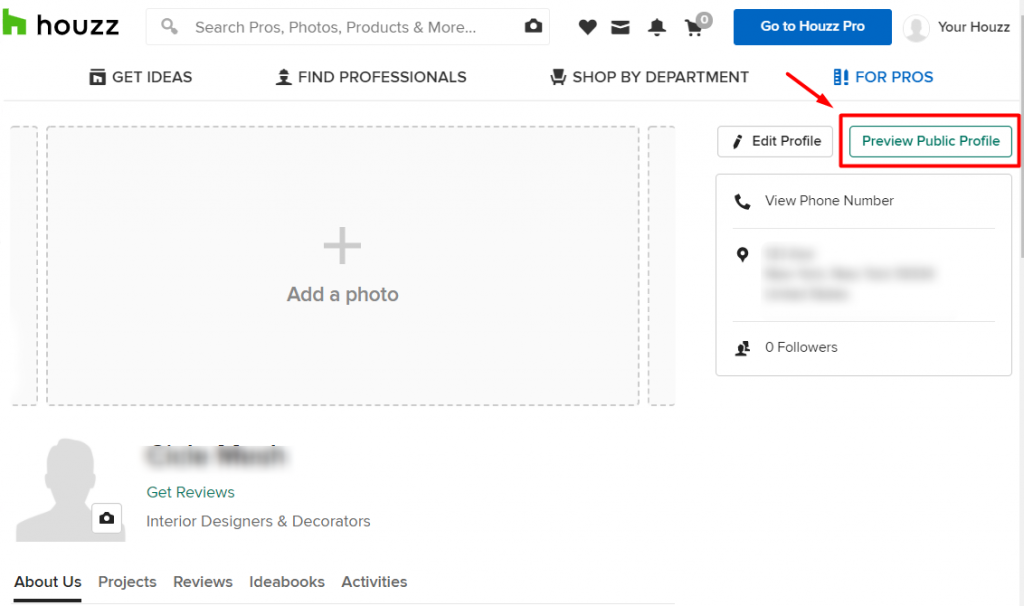The width and height of the screenshot is (1024, 606).
Task: Open messages using the envelope icon
Action: point(620,27)
